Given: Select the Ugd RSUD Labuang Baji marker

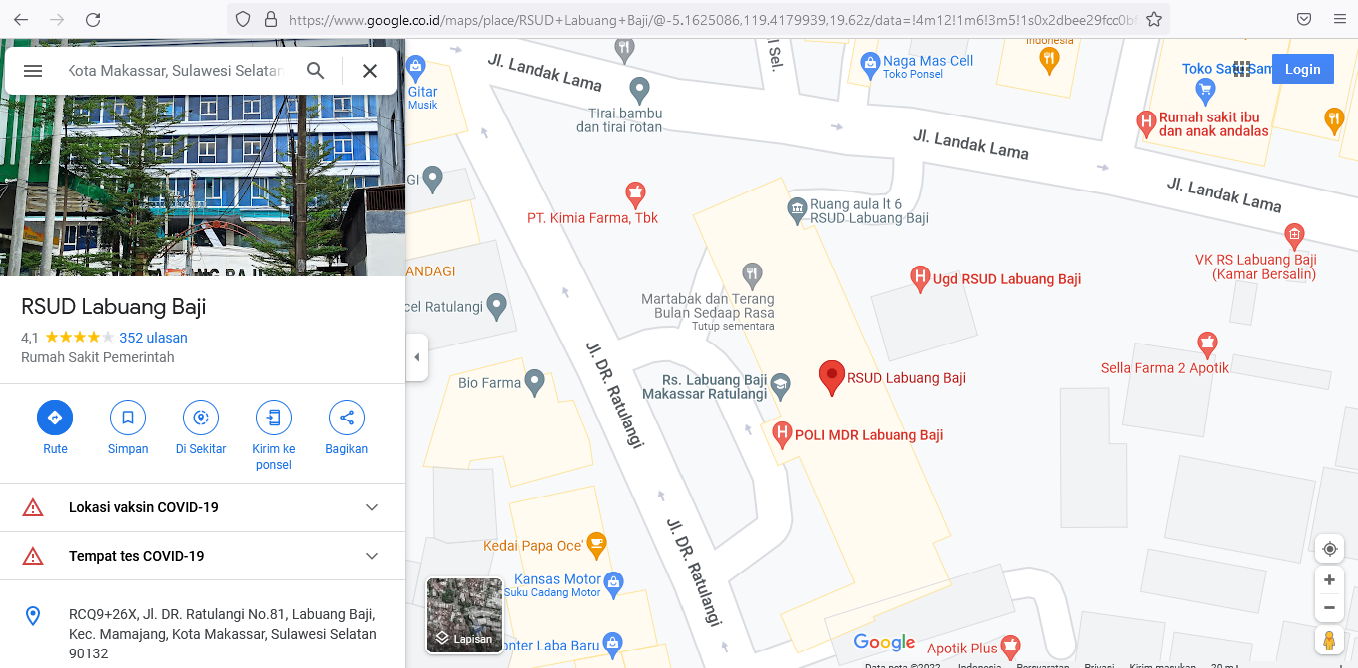Looking at the screenshot, I should click(x=920, y=279).
